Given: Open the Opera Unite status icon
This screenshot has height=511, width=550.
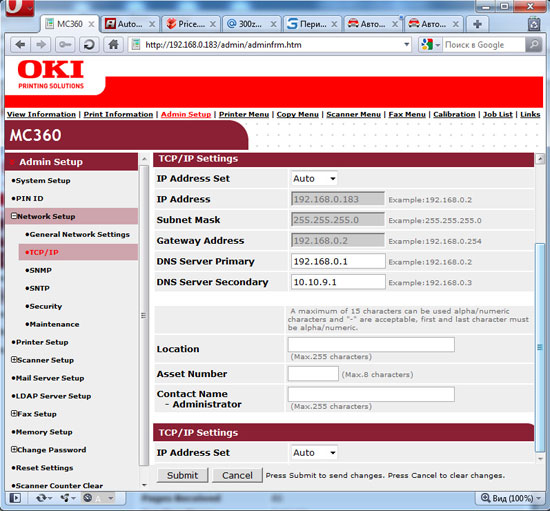Looking at the screenshot, I should (x=68, y=498).
